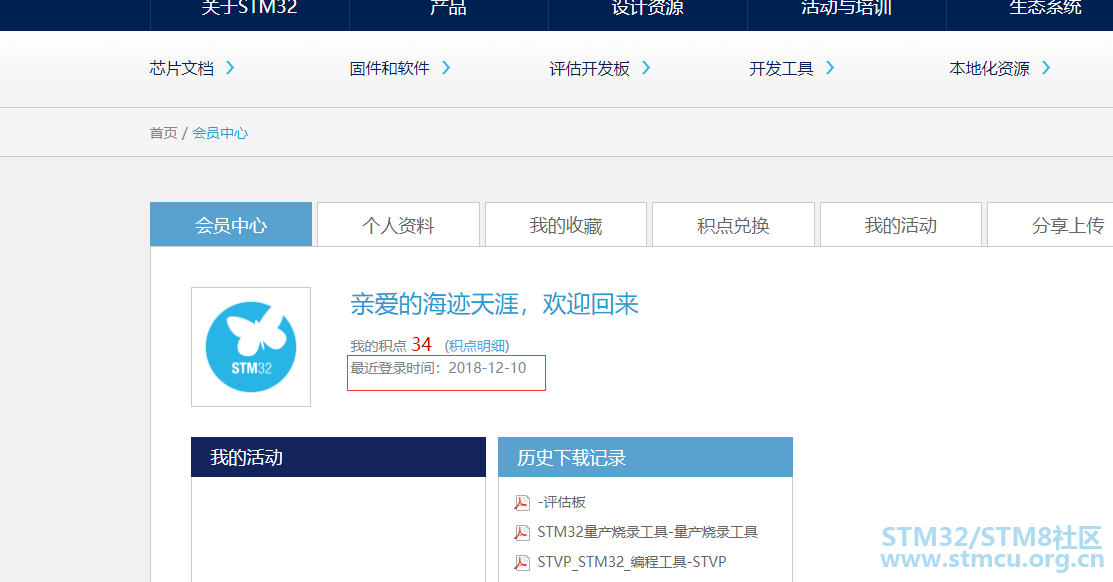Select the 会员中心 tab
Viewport: 1113px width, 582px height.
(231, 224)
